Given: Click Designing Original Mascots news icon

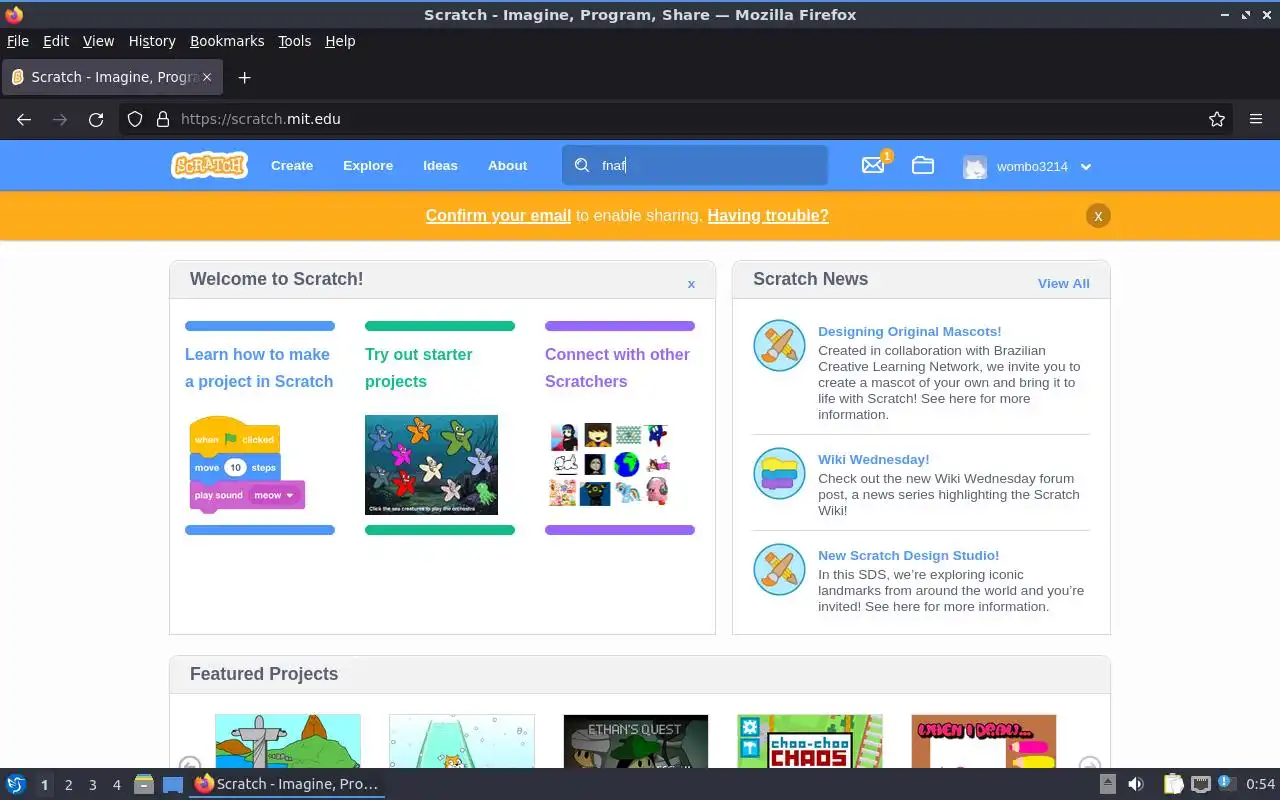Looking at the screenshot, I should coord(779,346).
